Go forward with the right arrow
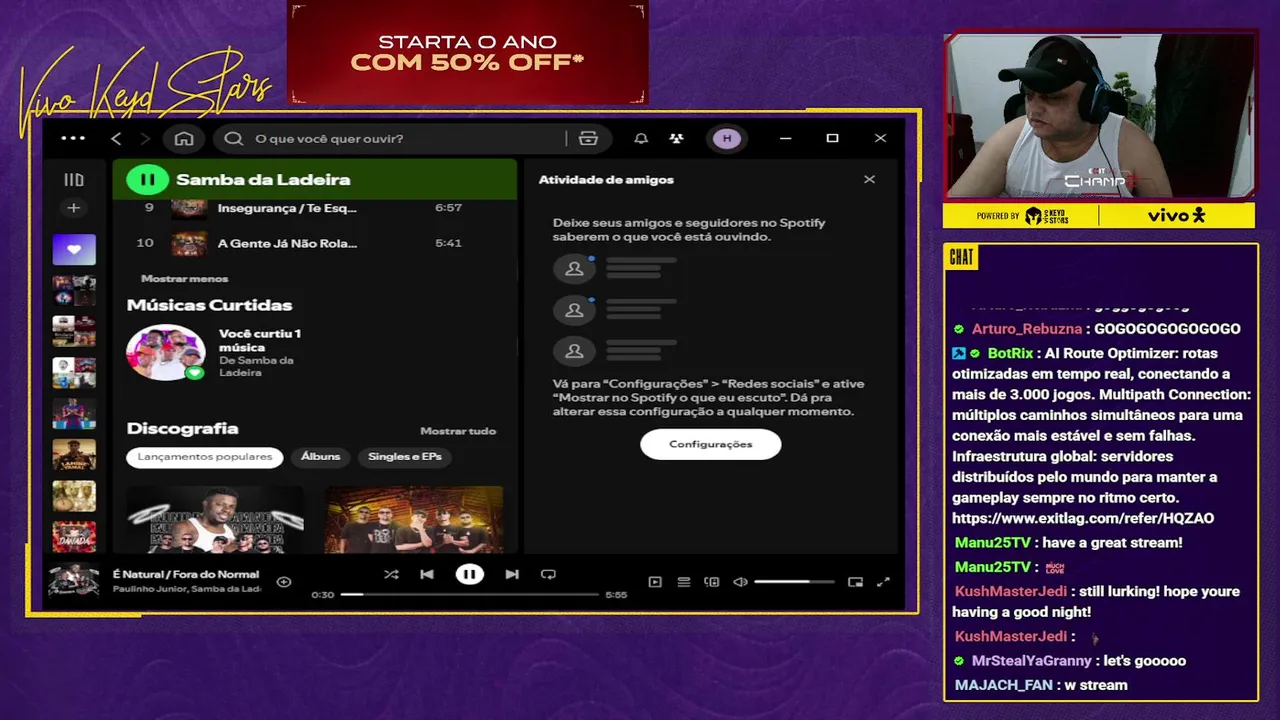This screenshot has height=720, width=1280. (x=145, y=138)
